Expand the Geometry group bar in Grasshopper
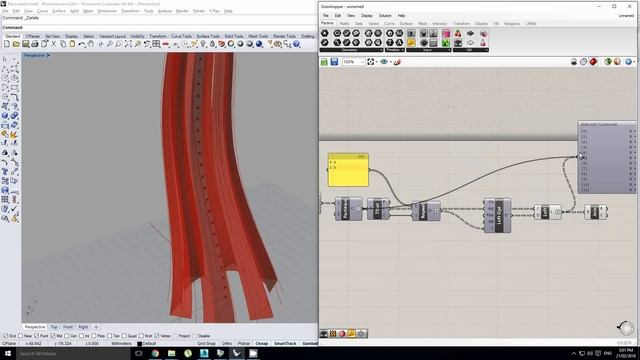This screenshot has width=640, height=360. point(351,50)
